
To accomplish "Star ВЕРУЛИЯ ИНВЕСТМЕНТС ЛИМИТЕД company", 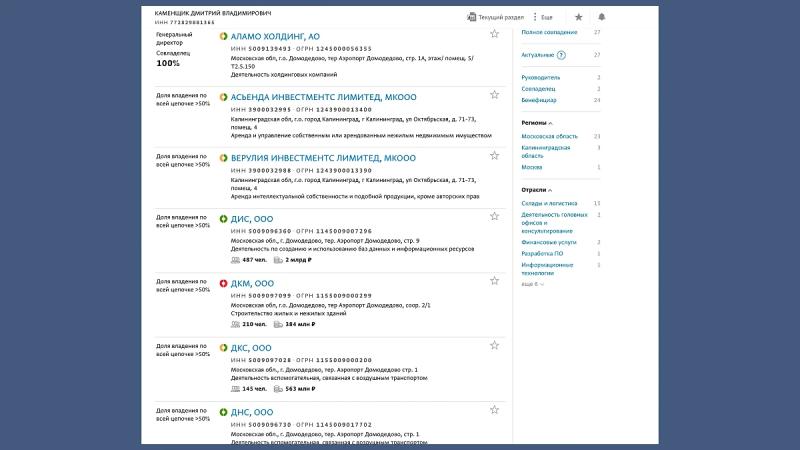I will click(x=494, y=156).
